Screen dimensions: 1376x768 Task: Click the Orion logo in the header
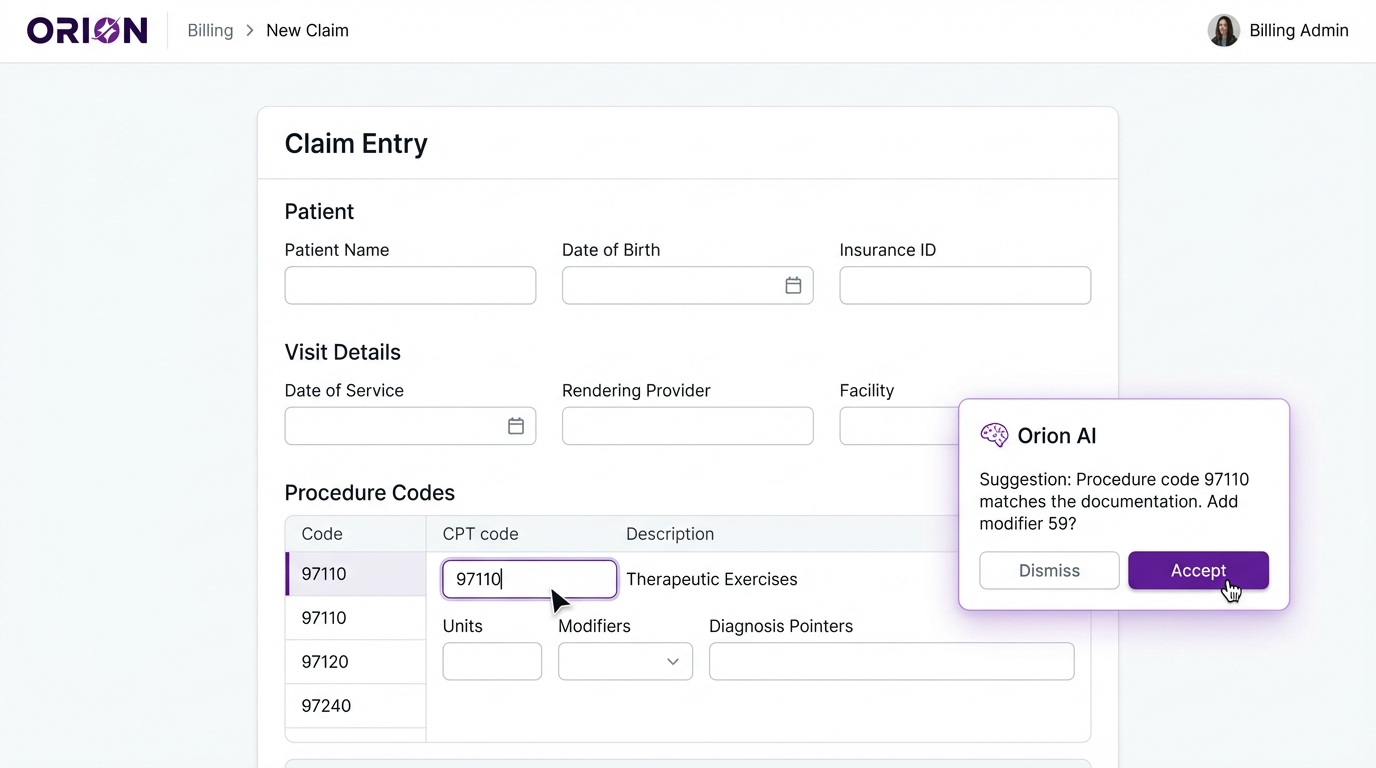click(87, 30)
